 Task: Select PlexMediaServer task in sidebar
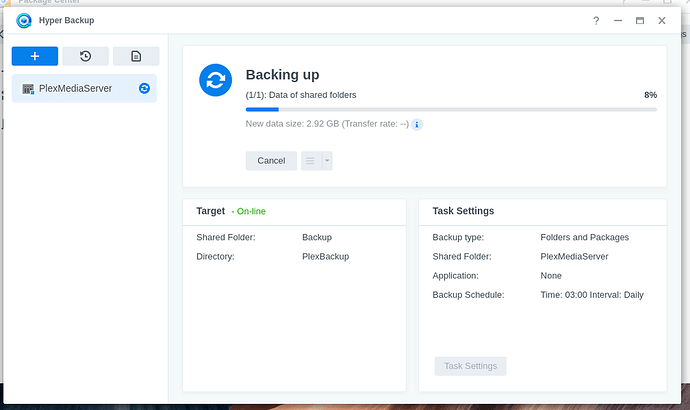pos(84,88)
